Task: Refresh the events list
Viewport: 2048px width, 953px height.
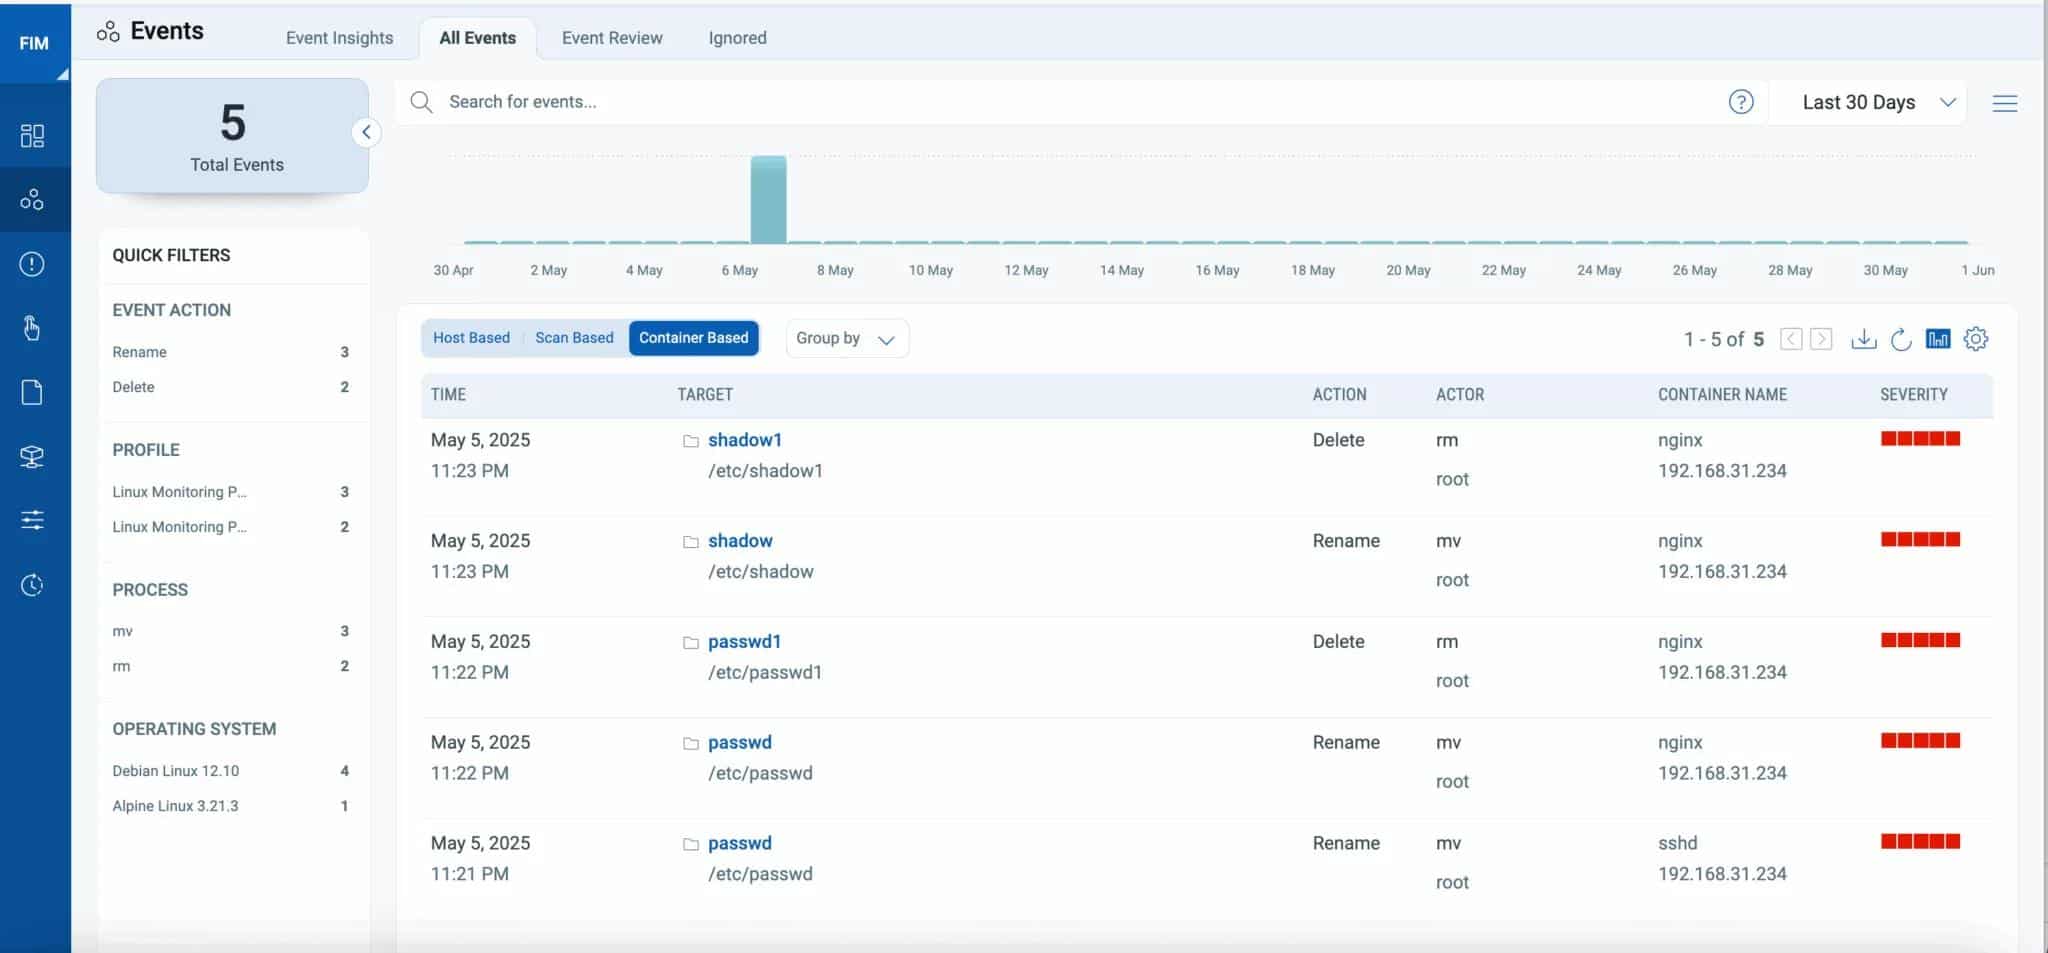Action: tap(1901, 339)
